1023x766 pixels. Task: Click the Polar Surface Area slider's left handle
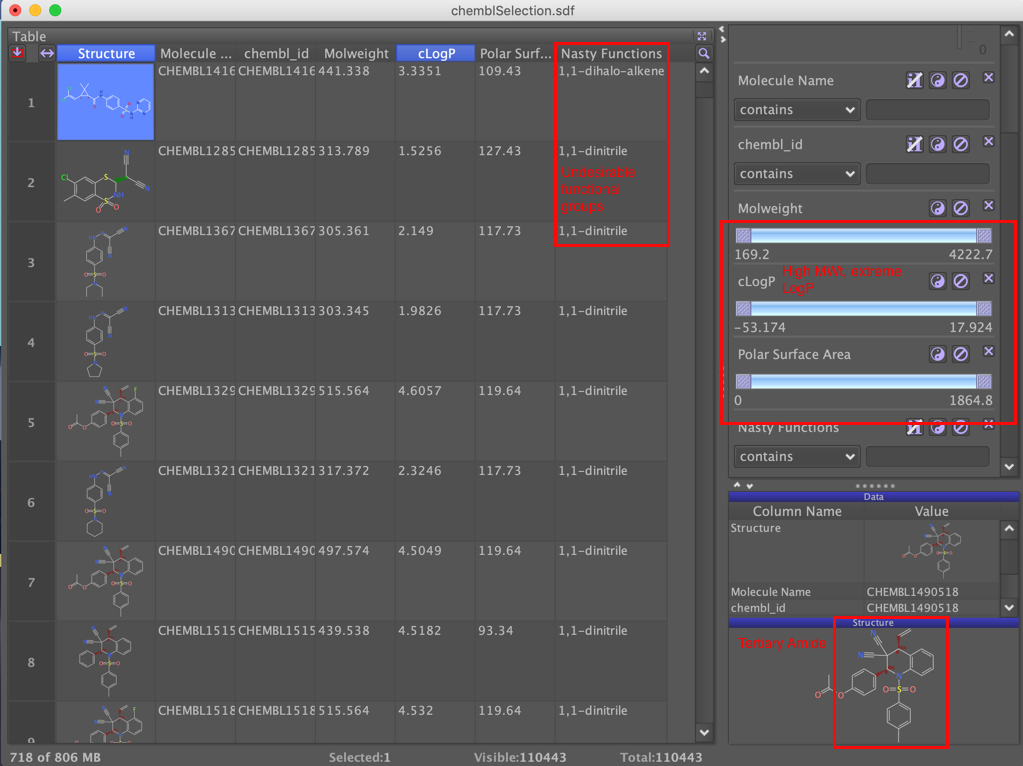coord(743,382)
